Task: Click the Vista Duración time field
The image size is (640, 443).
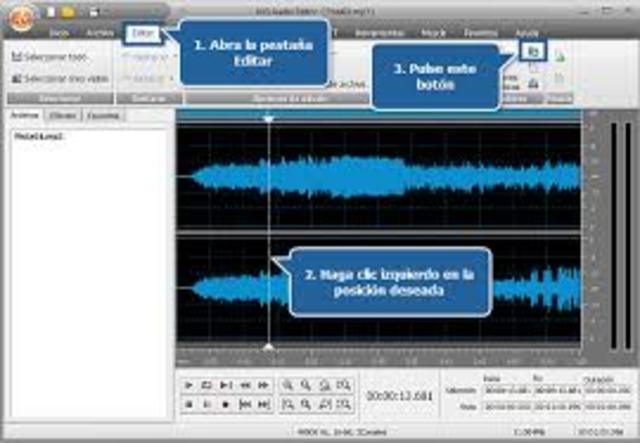Action: (x=608, y=407)
